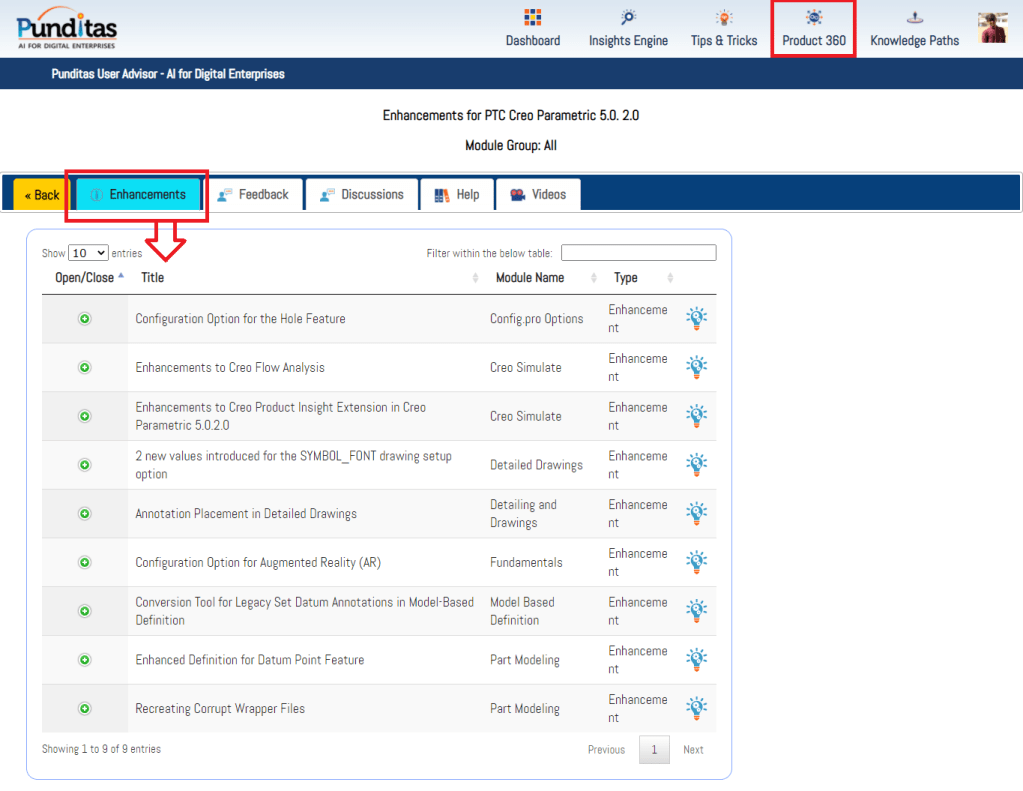Click the user profile avatar
The image size is (1023, 791).
coord(992,28)
